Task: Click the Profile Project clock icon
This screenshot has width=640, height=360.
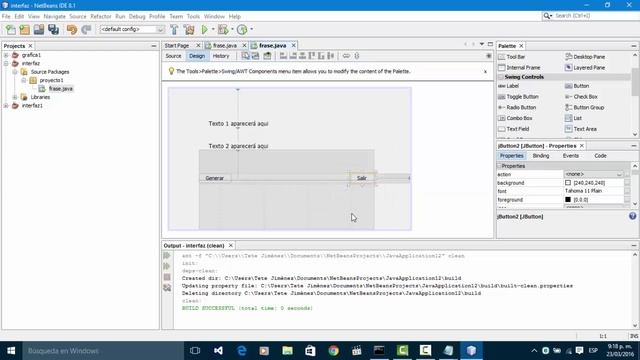Action: tap(242, 29)
